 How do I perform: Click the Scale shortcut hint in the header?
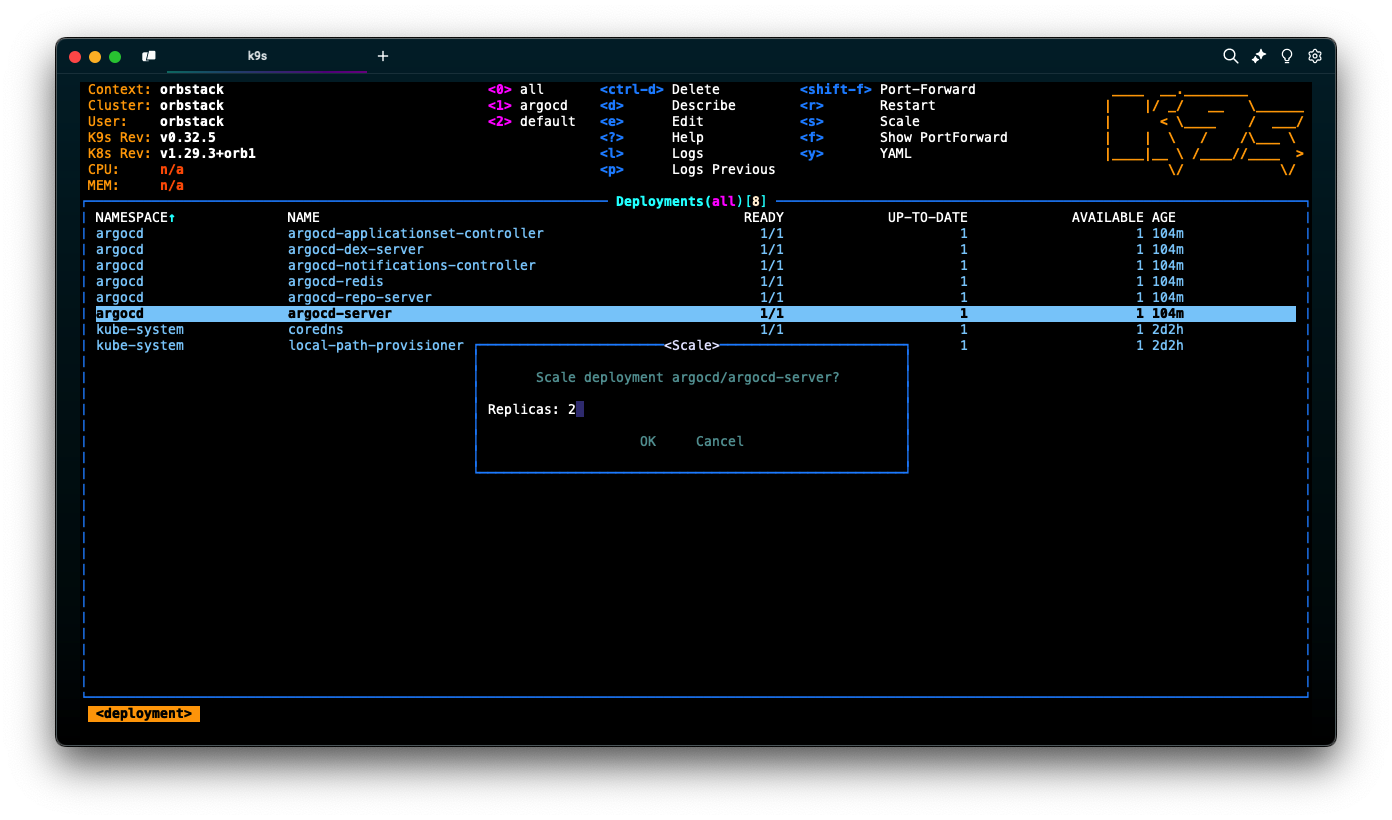tap(860, 121)
